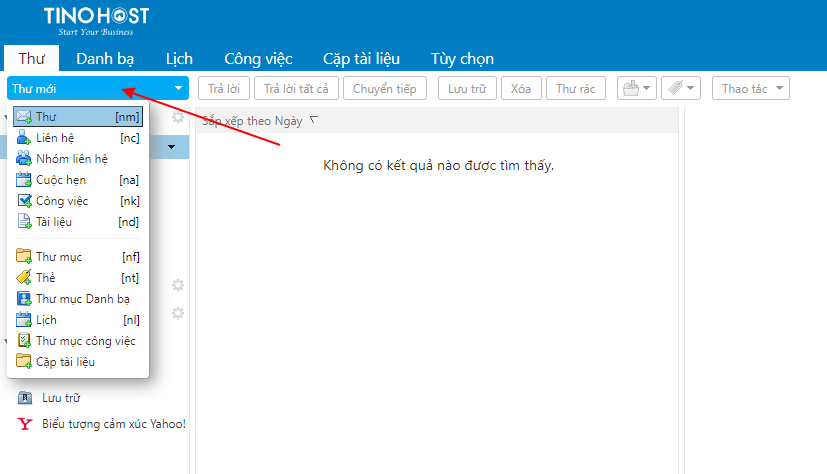Screen dimensions: 827x474
Task: Click the Thư mục Danh bạ icon
Action: point(24,299)
